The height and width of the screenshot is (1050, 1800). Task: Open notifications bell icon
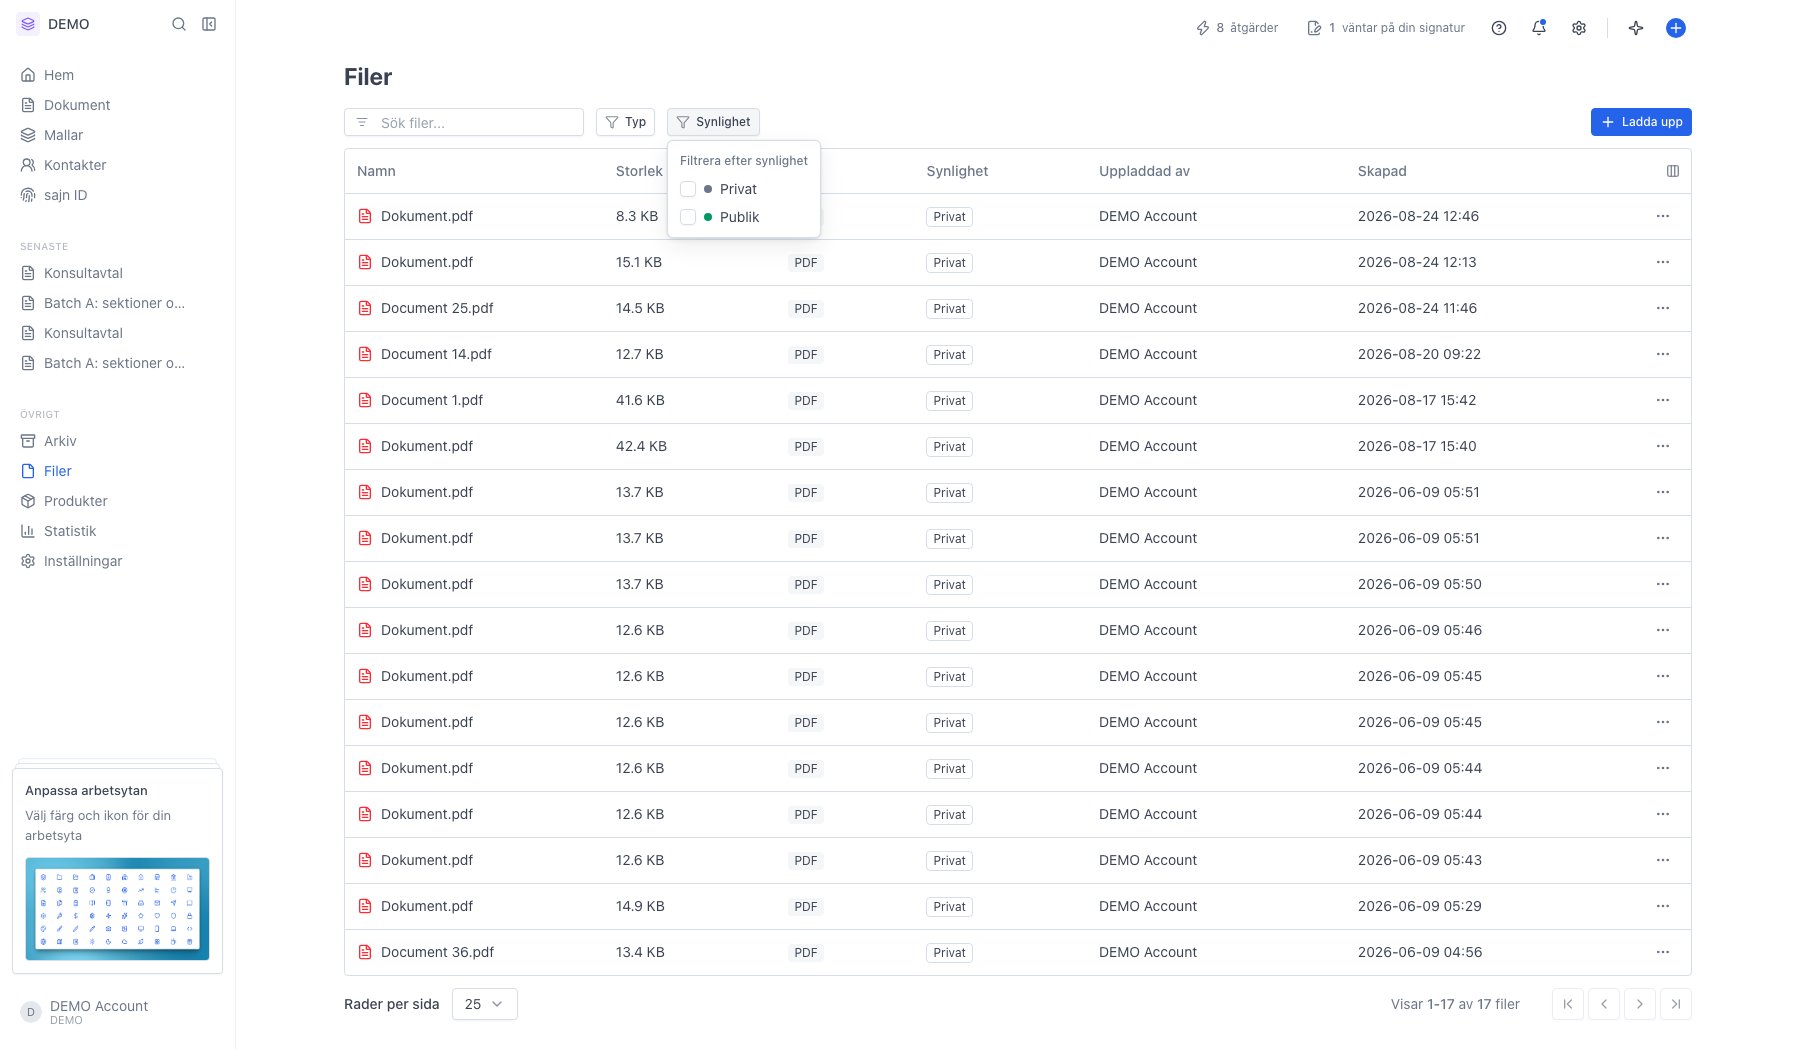point(1539,28)
